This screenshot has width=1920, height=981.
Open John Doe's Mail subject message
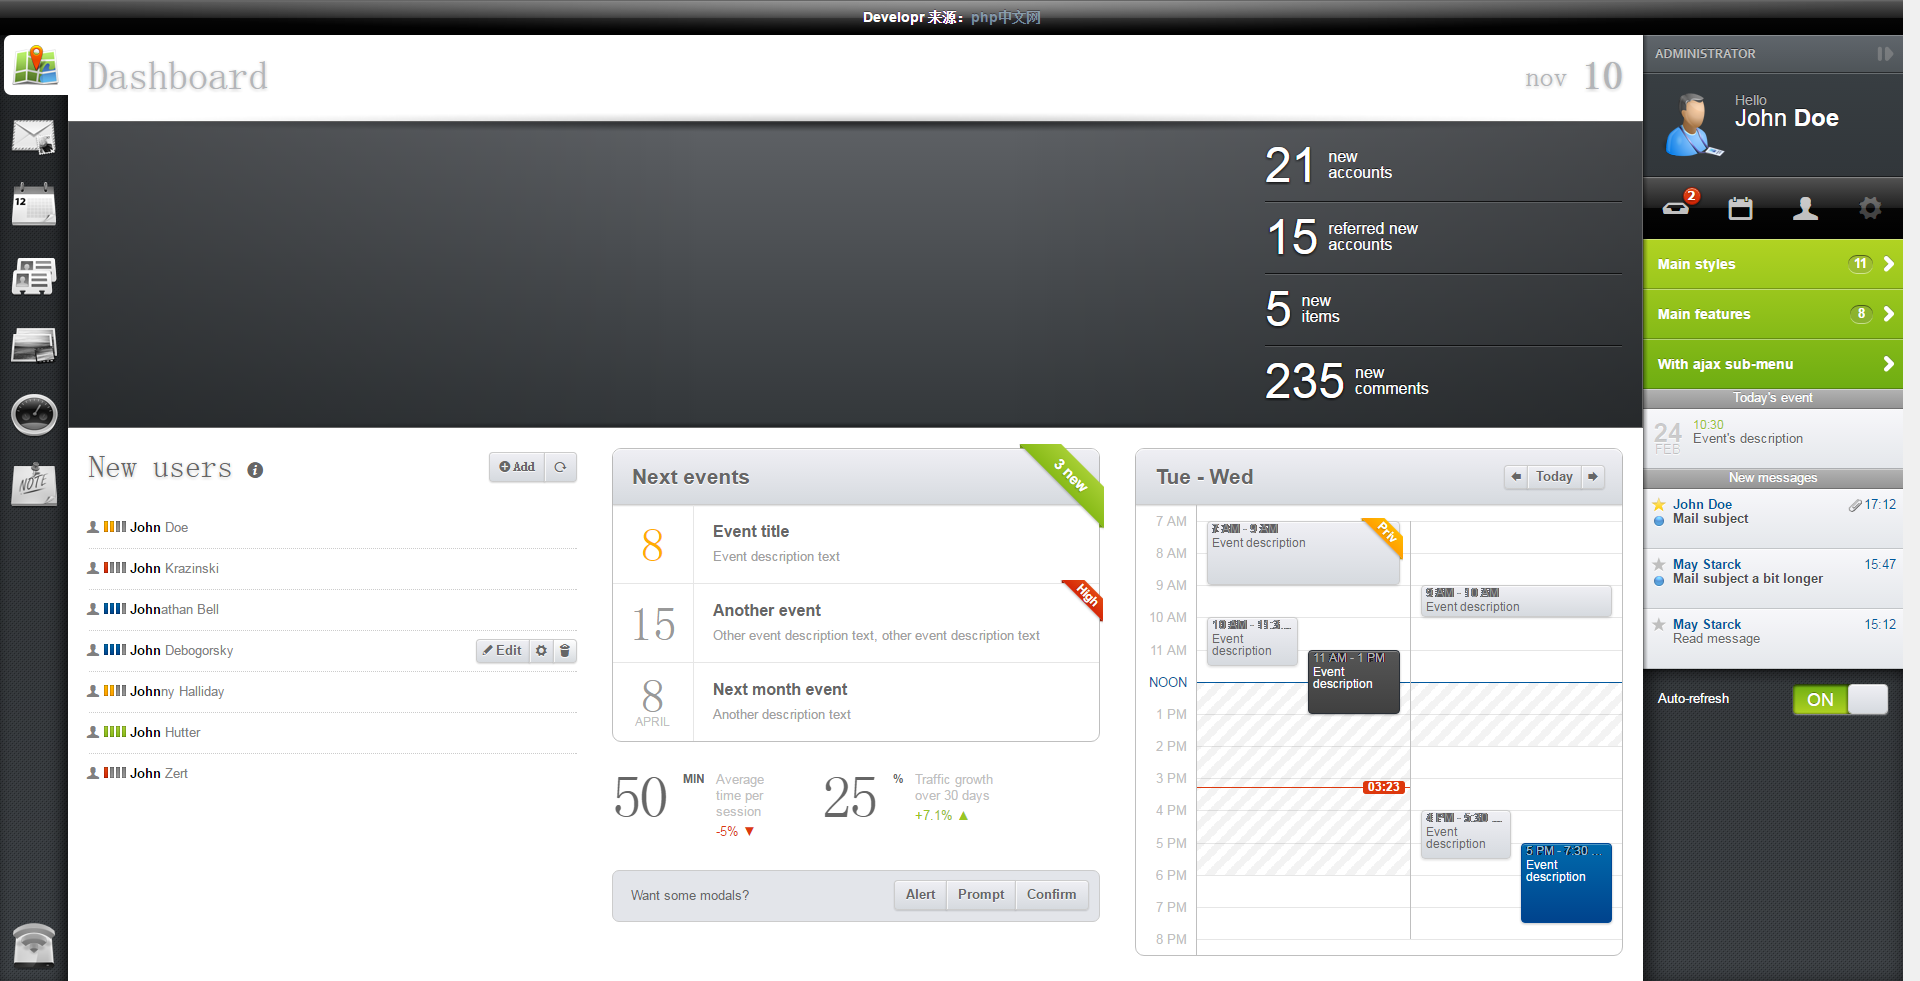point(1773,518)
